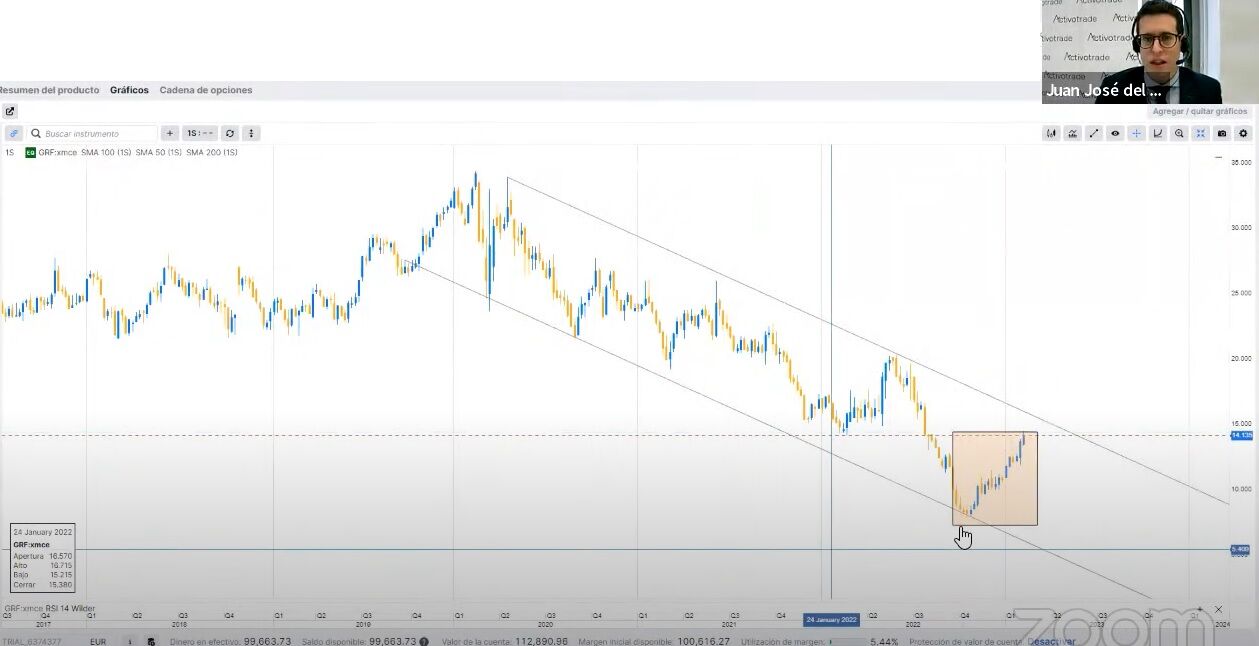Switch to Resumen del producto tab

point(50,90)
